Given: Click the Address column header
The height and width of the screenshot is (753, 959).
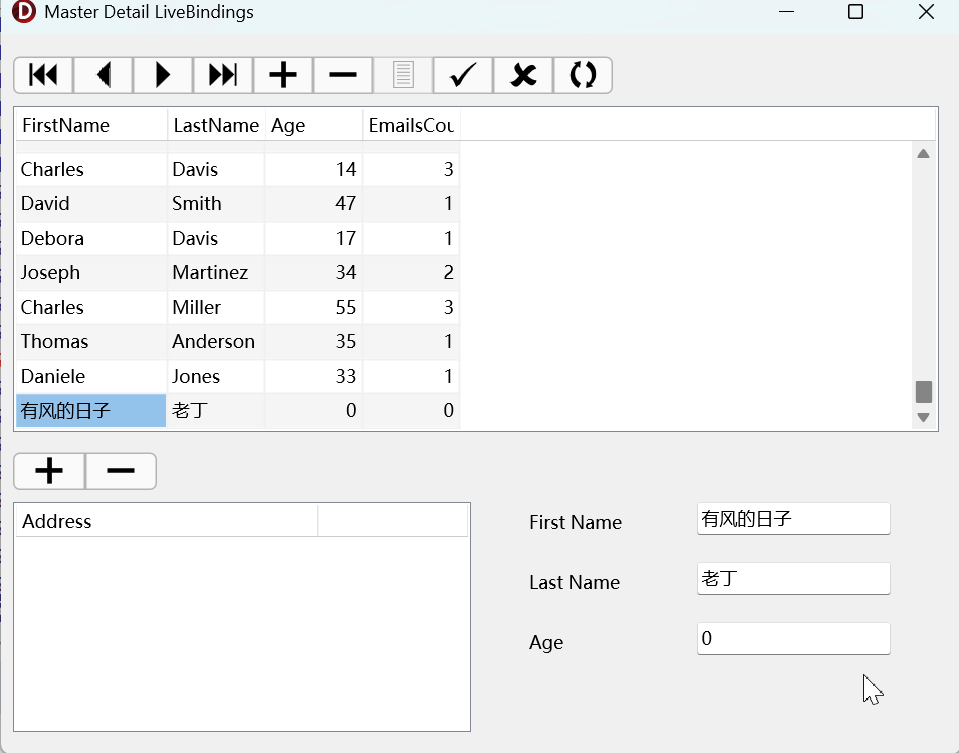Looking at the screenshot, I should (x=166, y=521).
